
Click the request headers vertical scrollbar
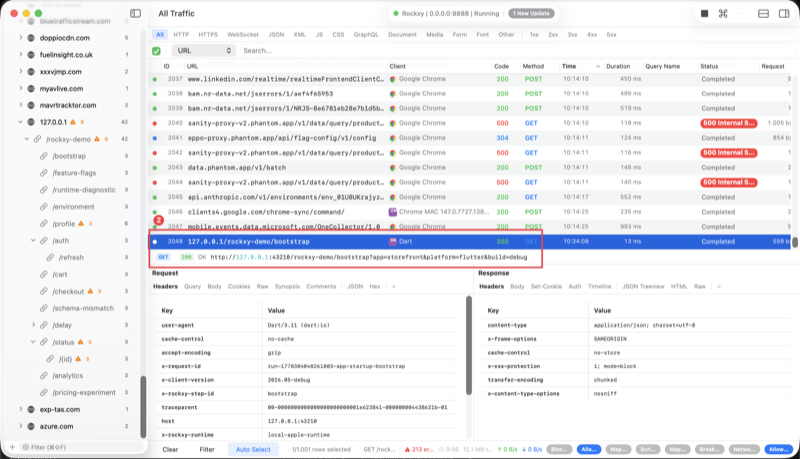click(469, 345)
